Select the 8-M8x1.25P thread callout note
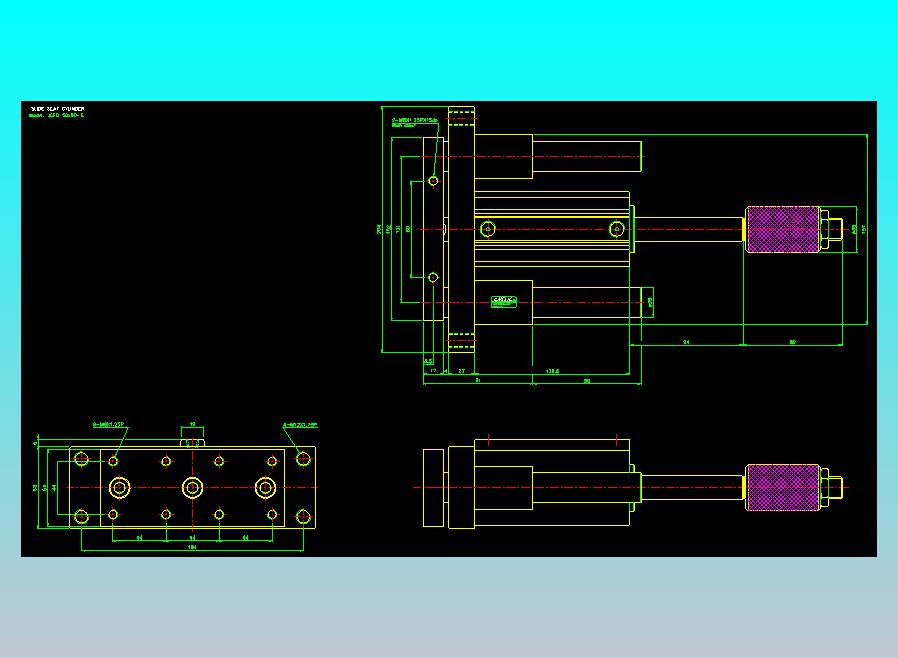The width and height of the screenshot is (898, 658). click(109, 425)
